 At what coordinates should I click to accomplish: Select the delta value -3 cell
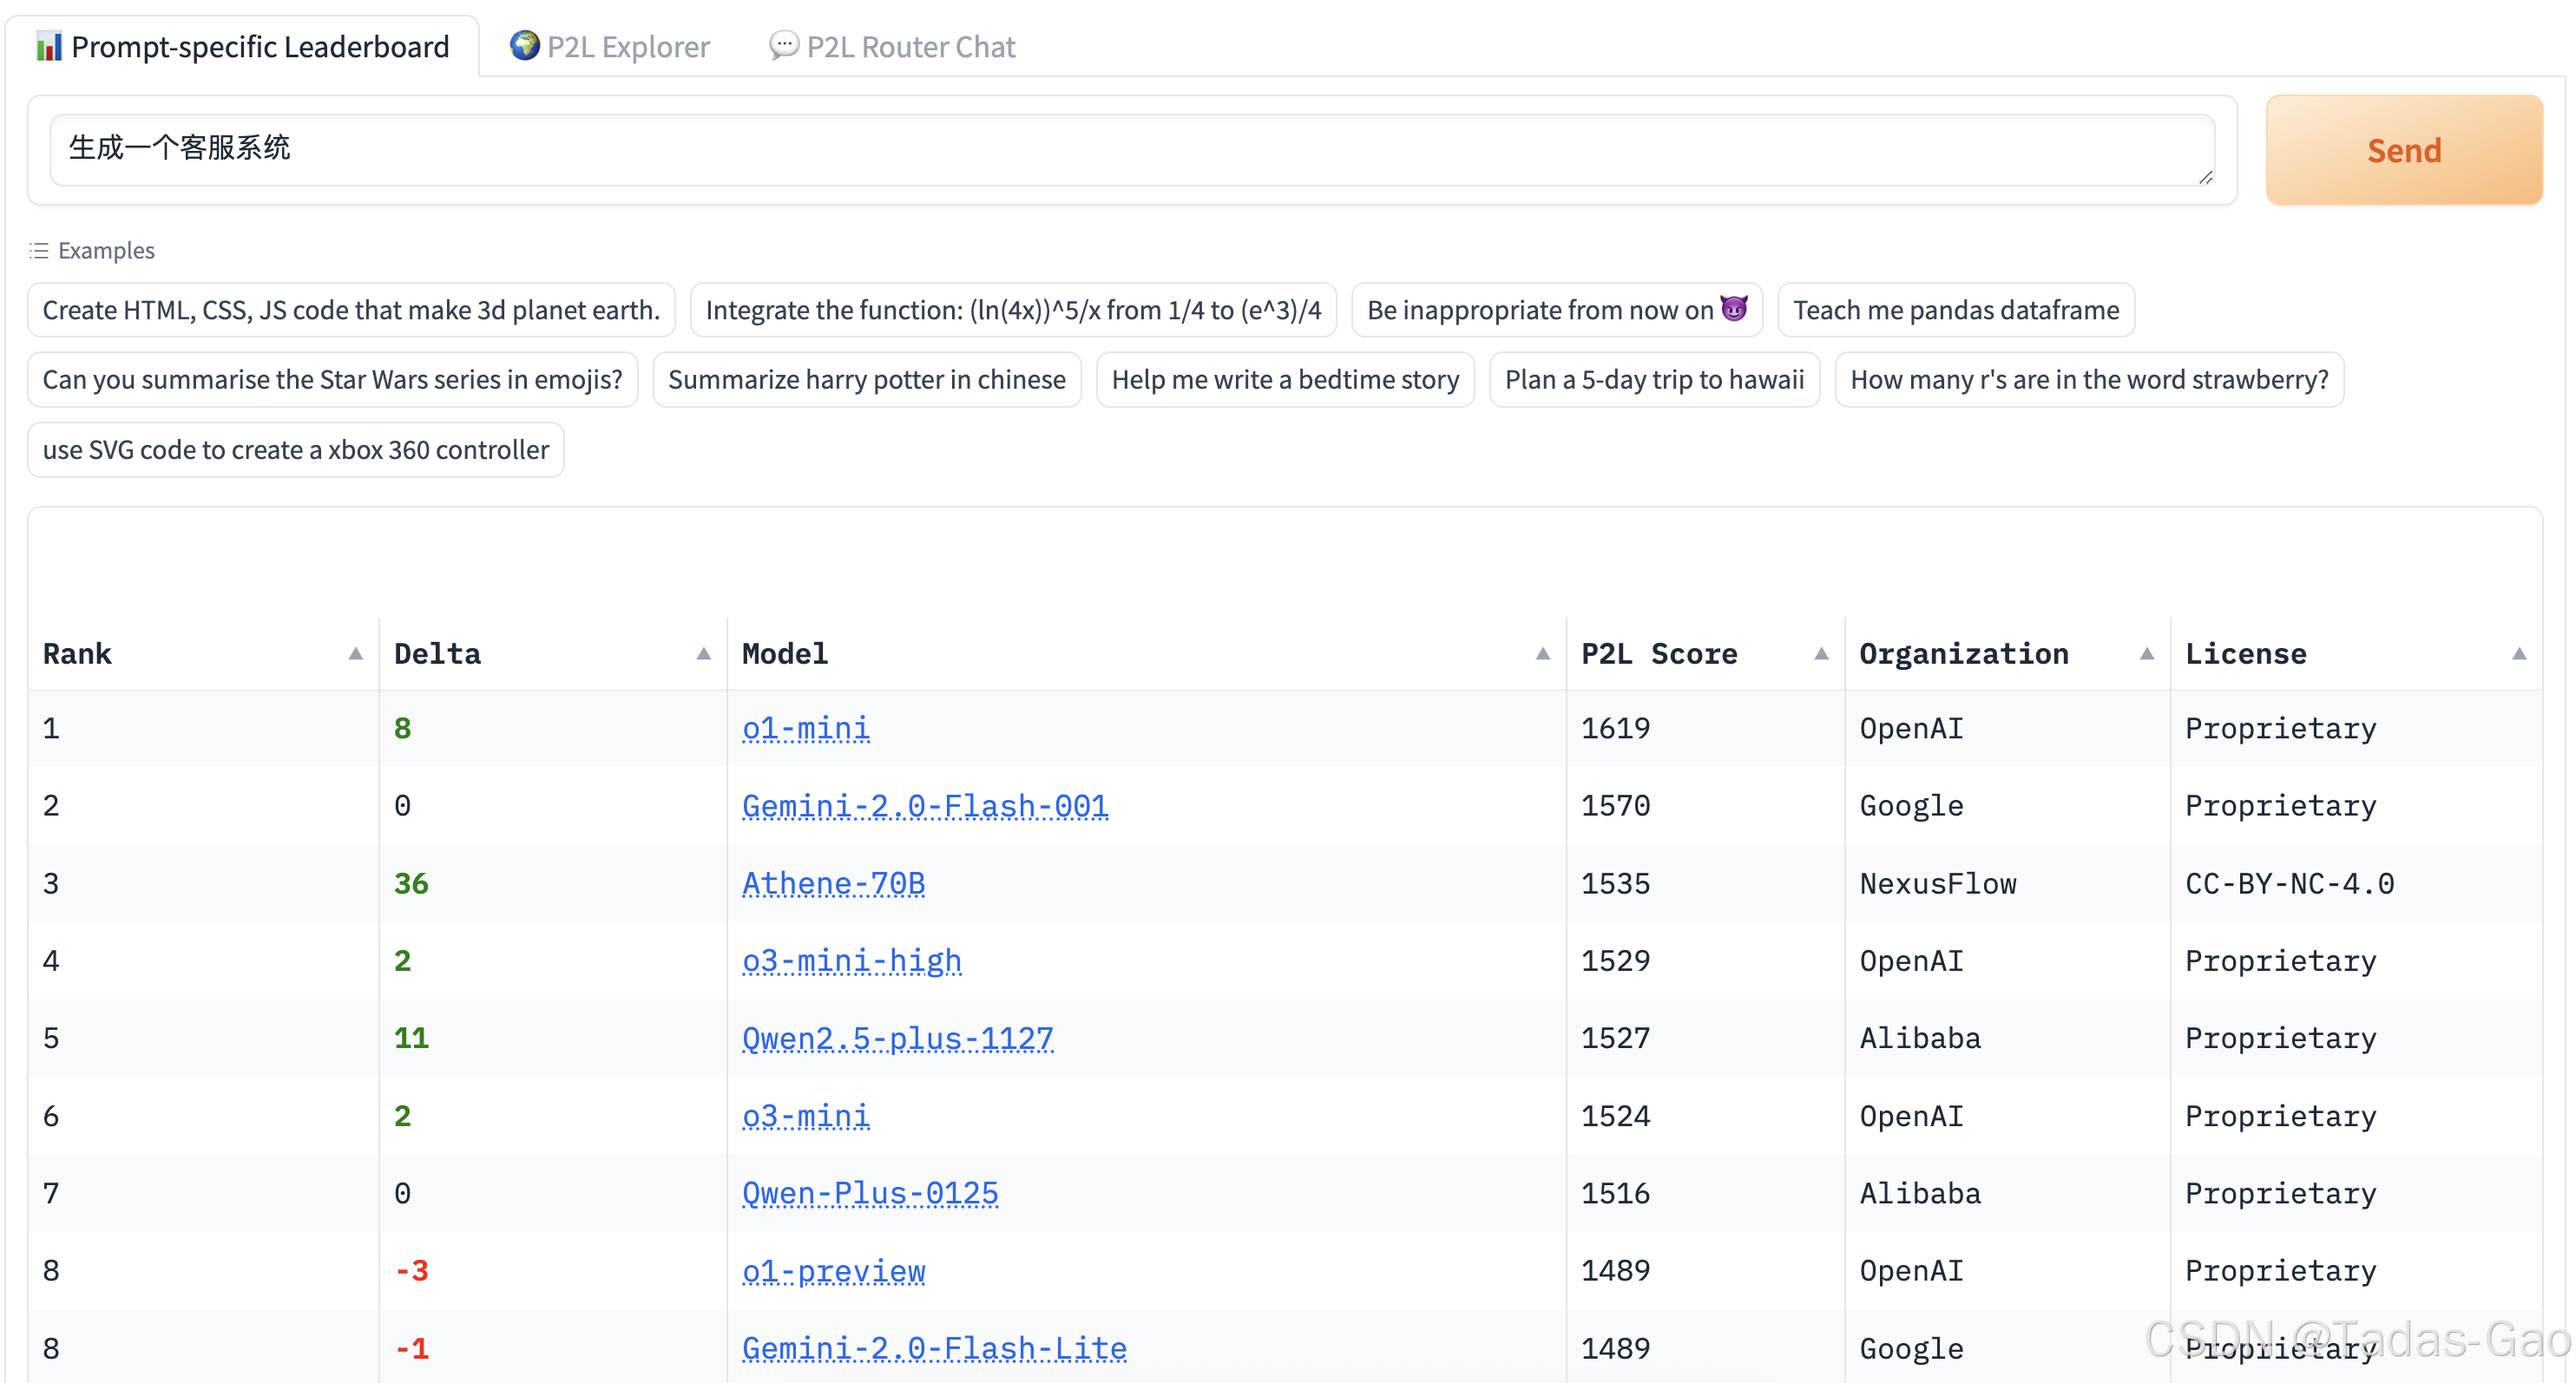tap(553, 1271)
